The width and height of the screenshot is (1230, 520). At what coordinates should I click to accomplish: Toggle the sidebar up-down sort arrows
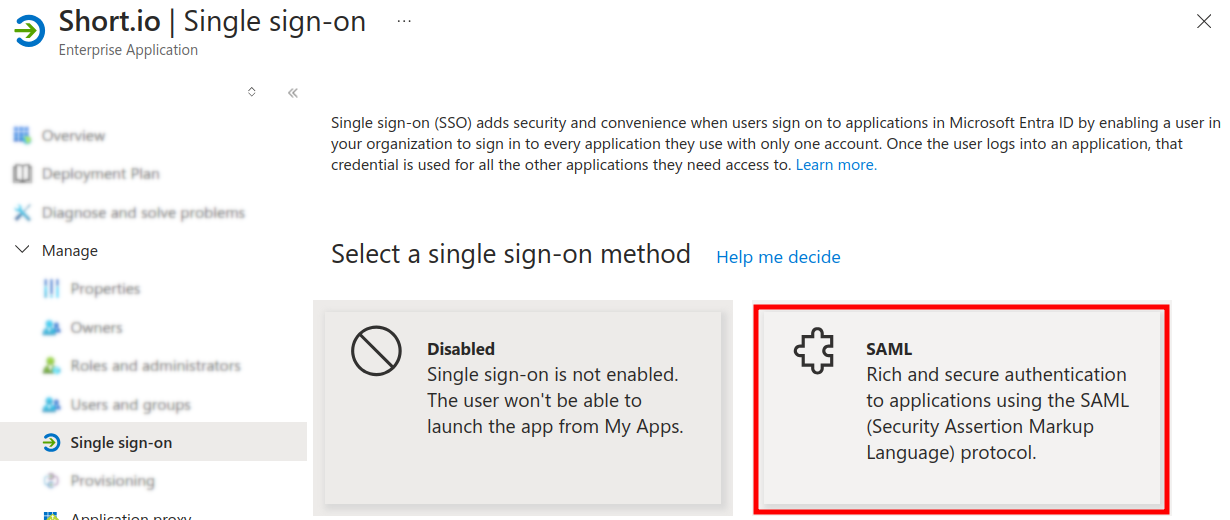pyautogui.click(x=252, y=92)
